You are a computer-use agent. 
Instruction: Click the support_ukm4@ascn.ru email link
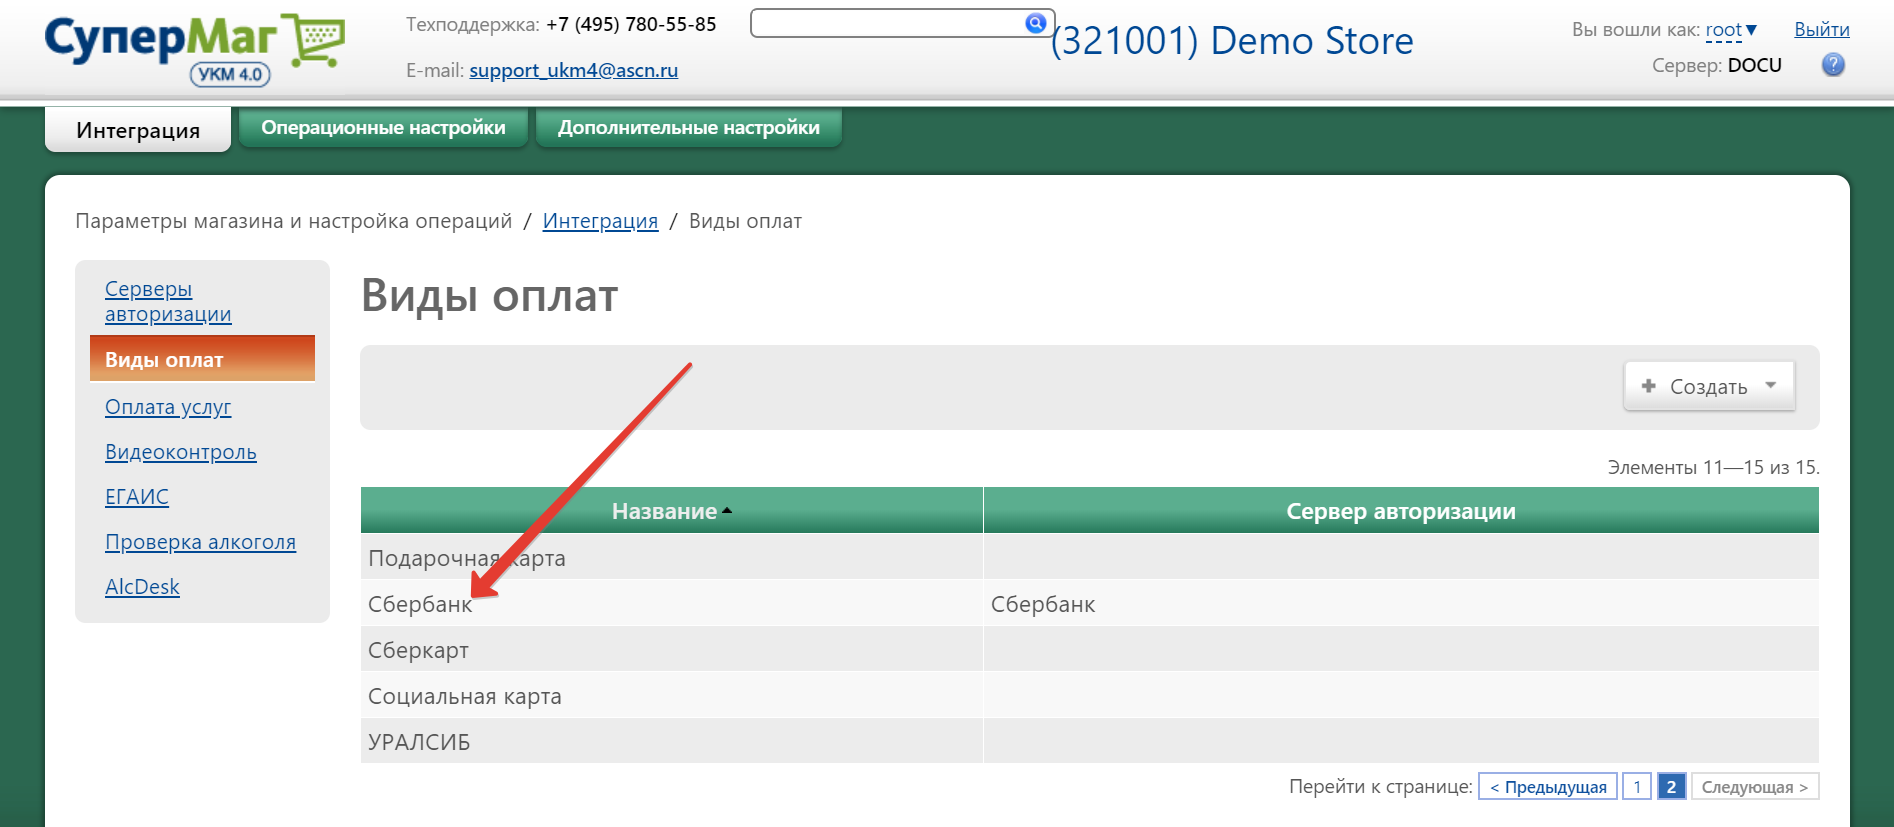click(x=574, y=70)
